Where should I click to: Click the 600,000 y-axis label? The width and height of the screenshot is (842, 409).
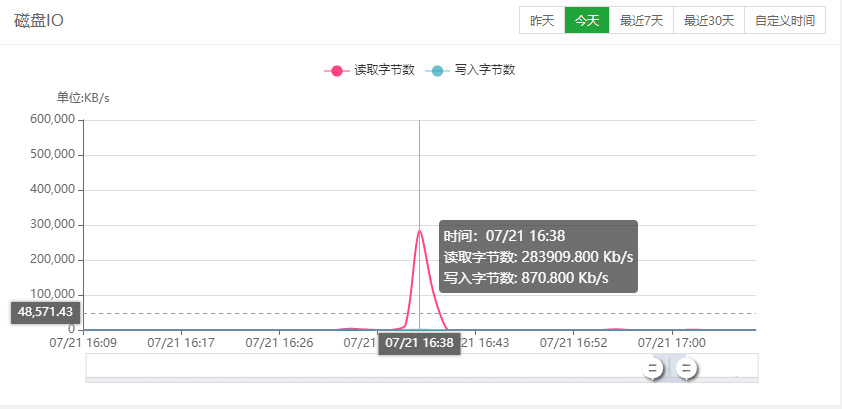click(x=53, y=120)
